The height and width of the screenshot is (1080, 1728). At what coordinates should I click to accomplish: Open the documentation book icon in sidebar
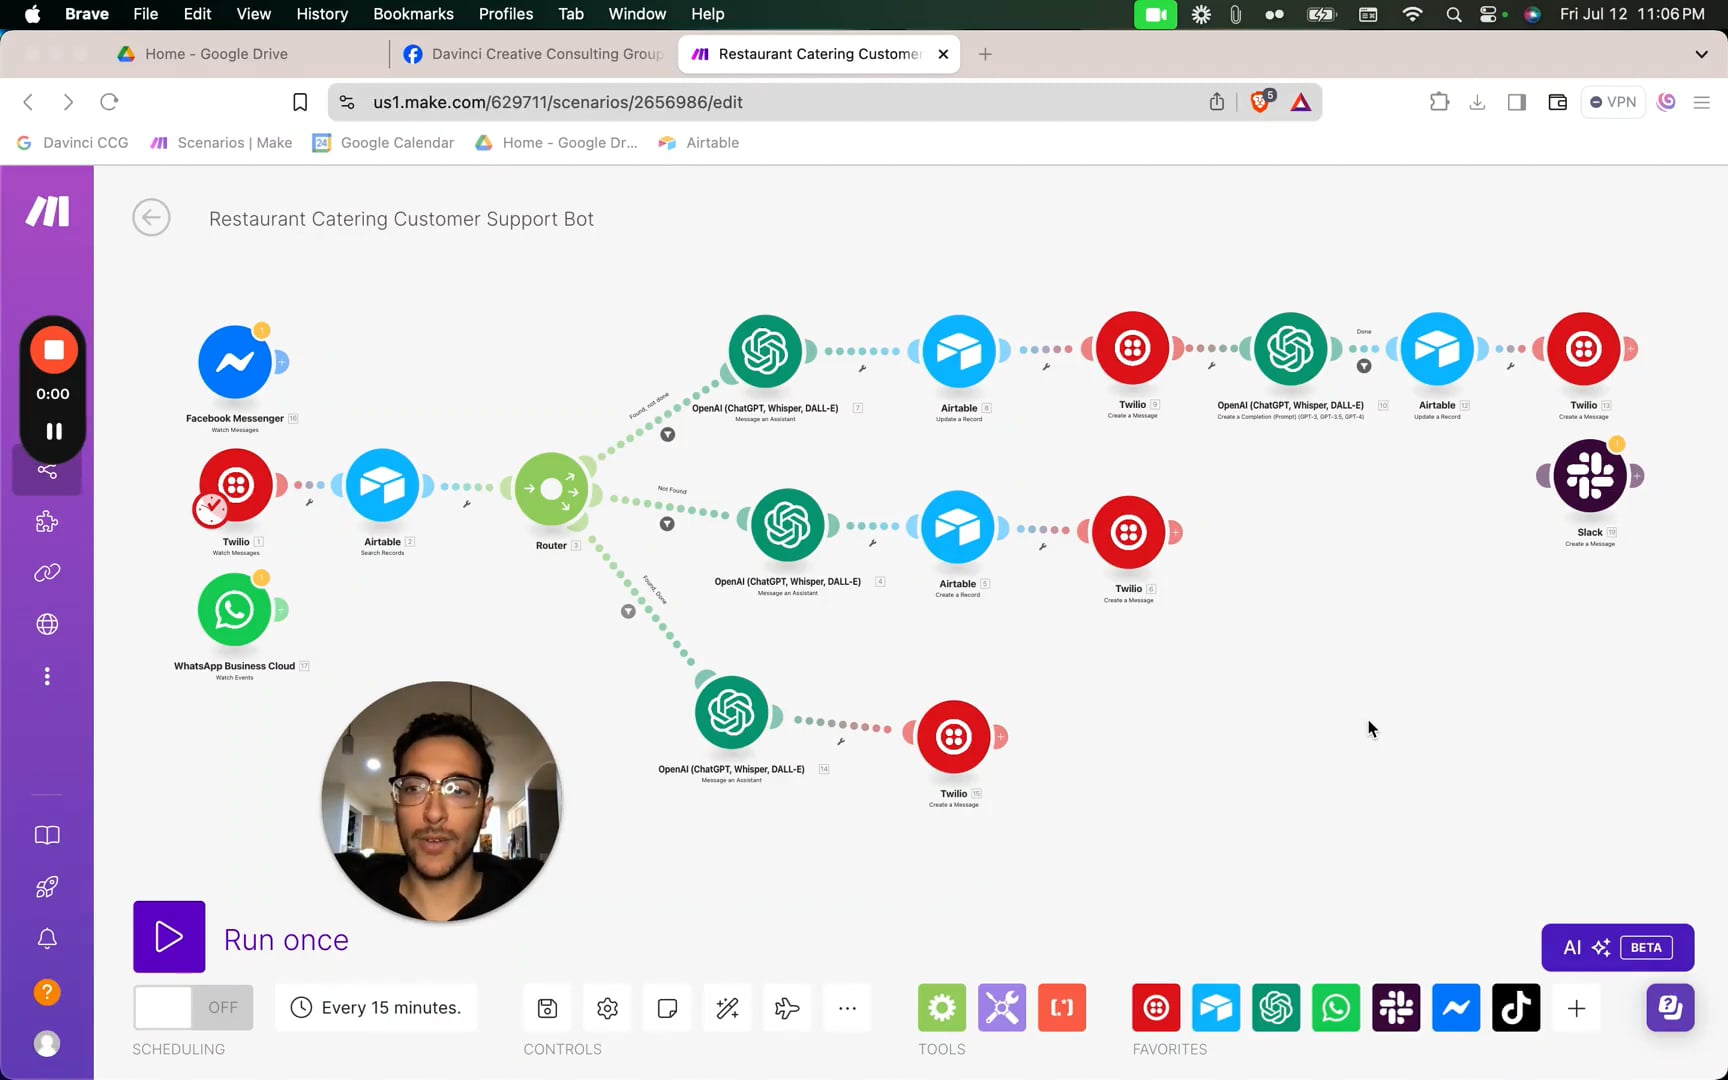coord(47,835)
